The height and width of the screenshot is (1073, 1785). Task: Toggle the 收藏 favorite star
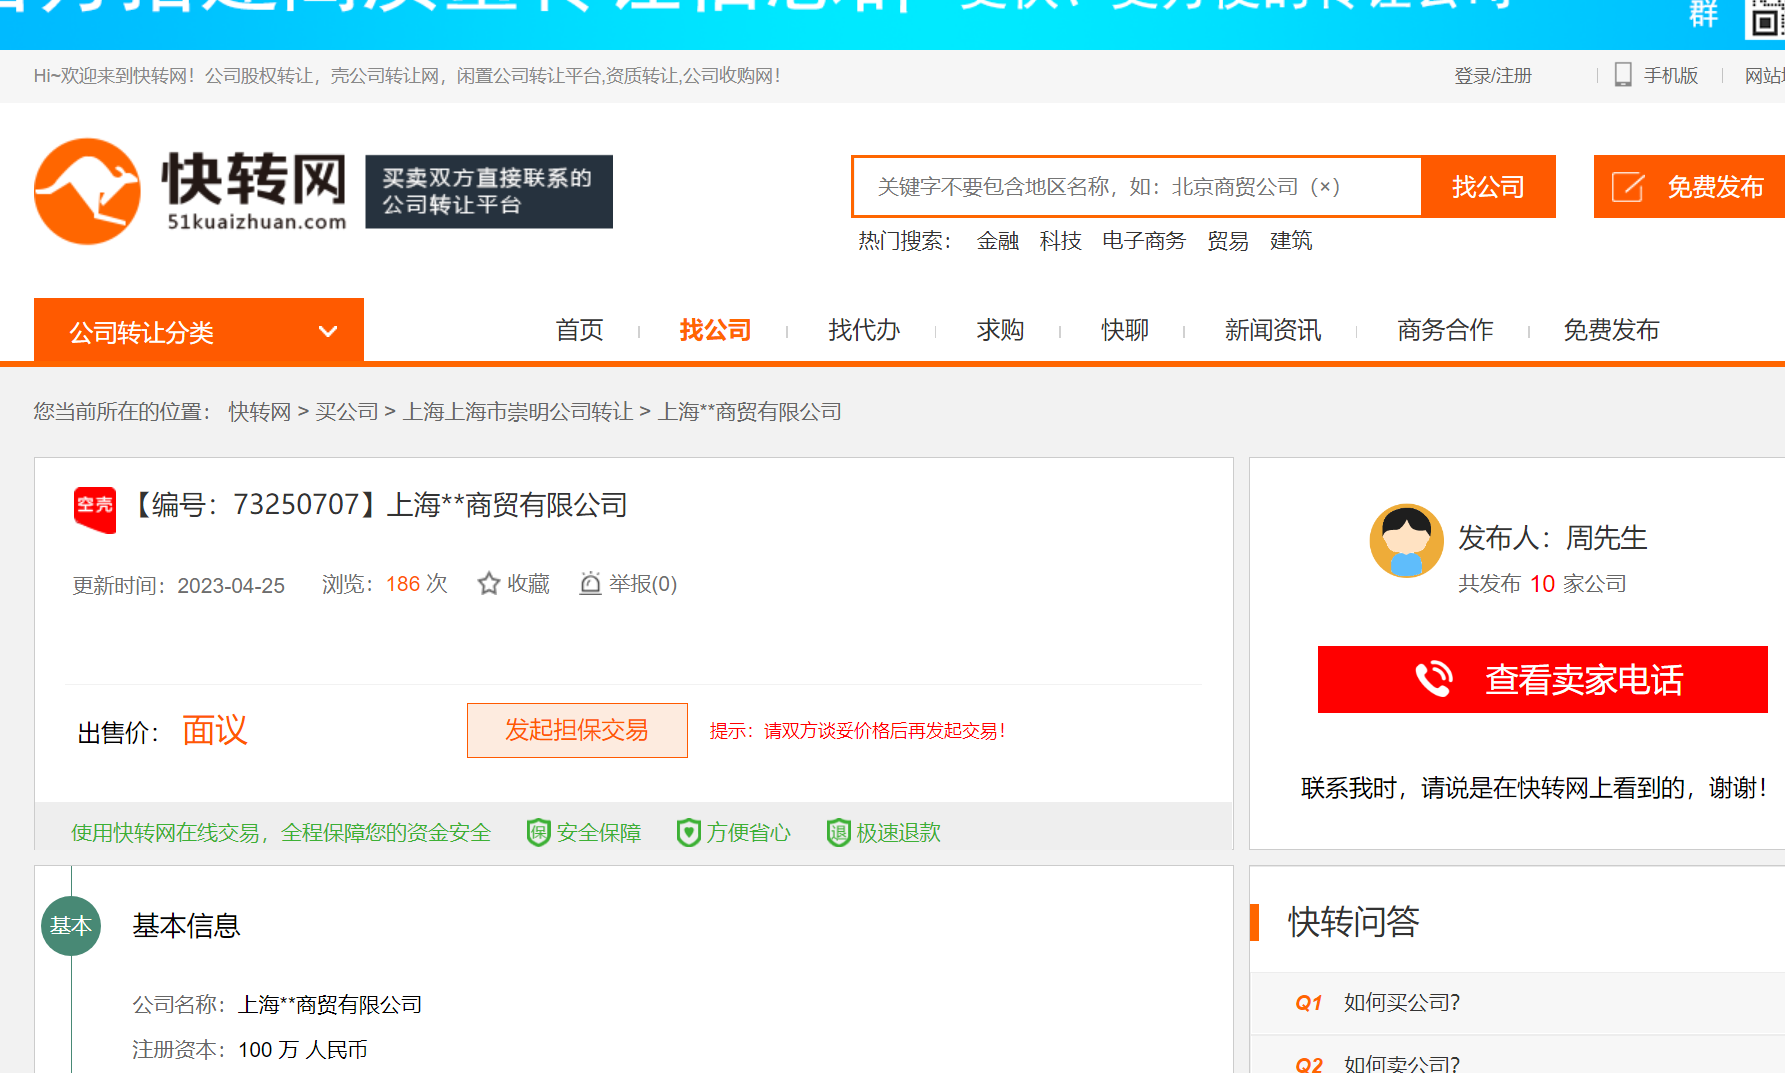(488, 583)
